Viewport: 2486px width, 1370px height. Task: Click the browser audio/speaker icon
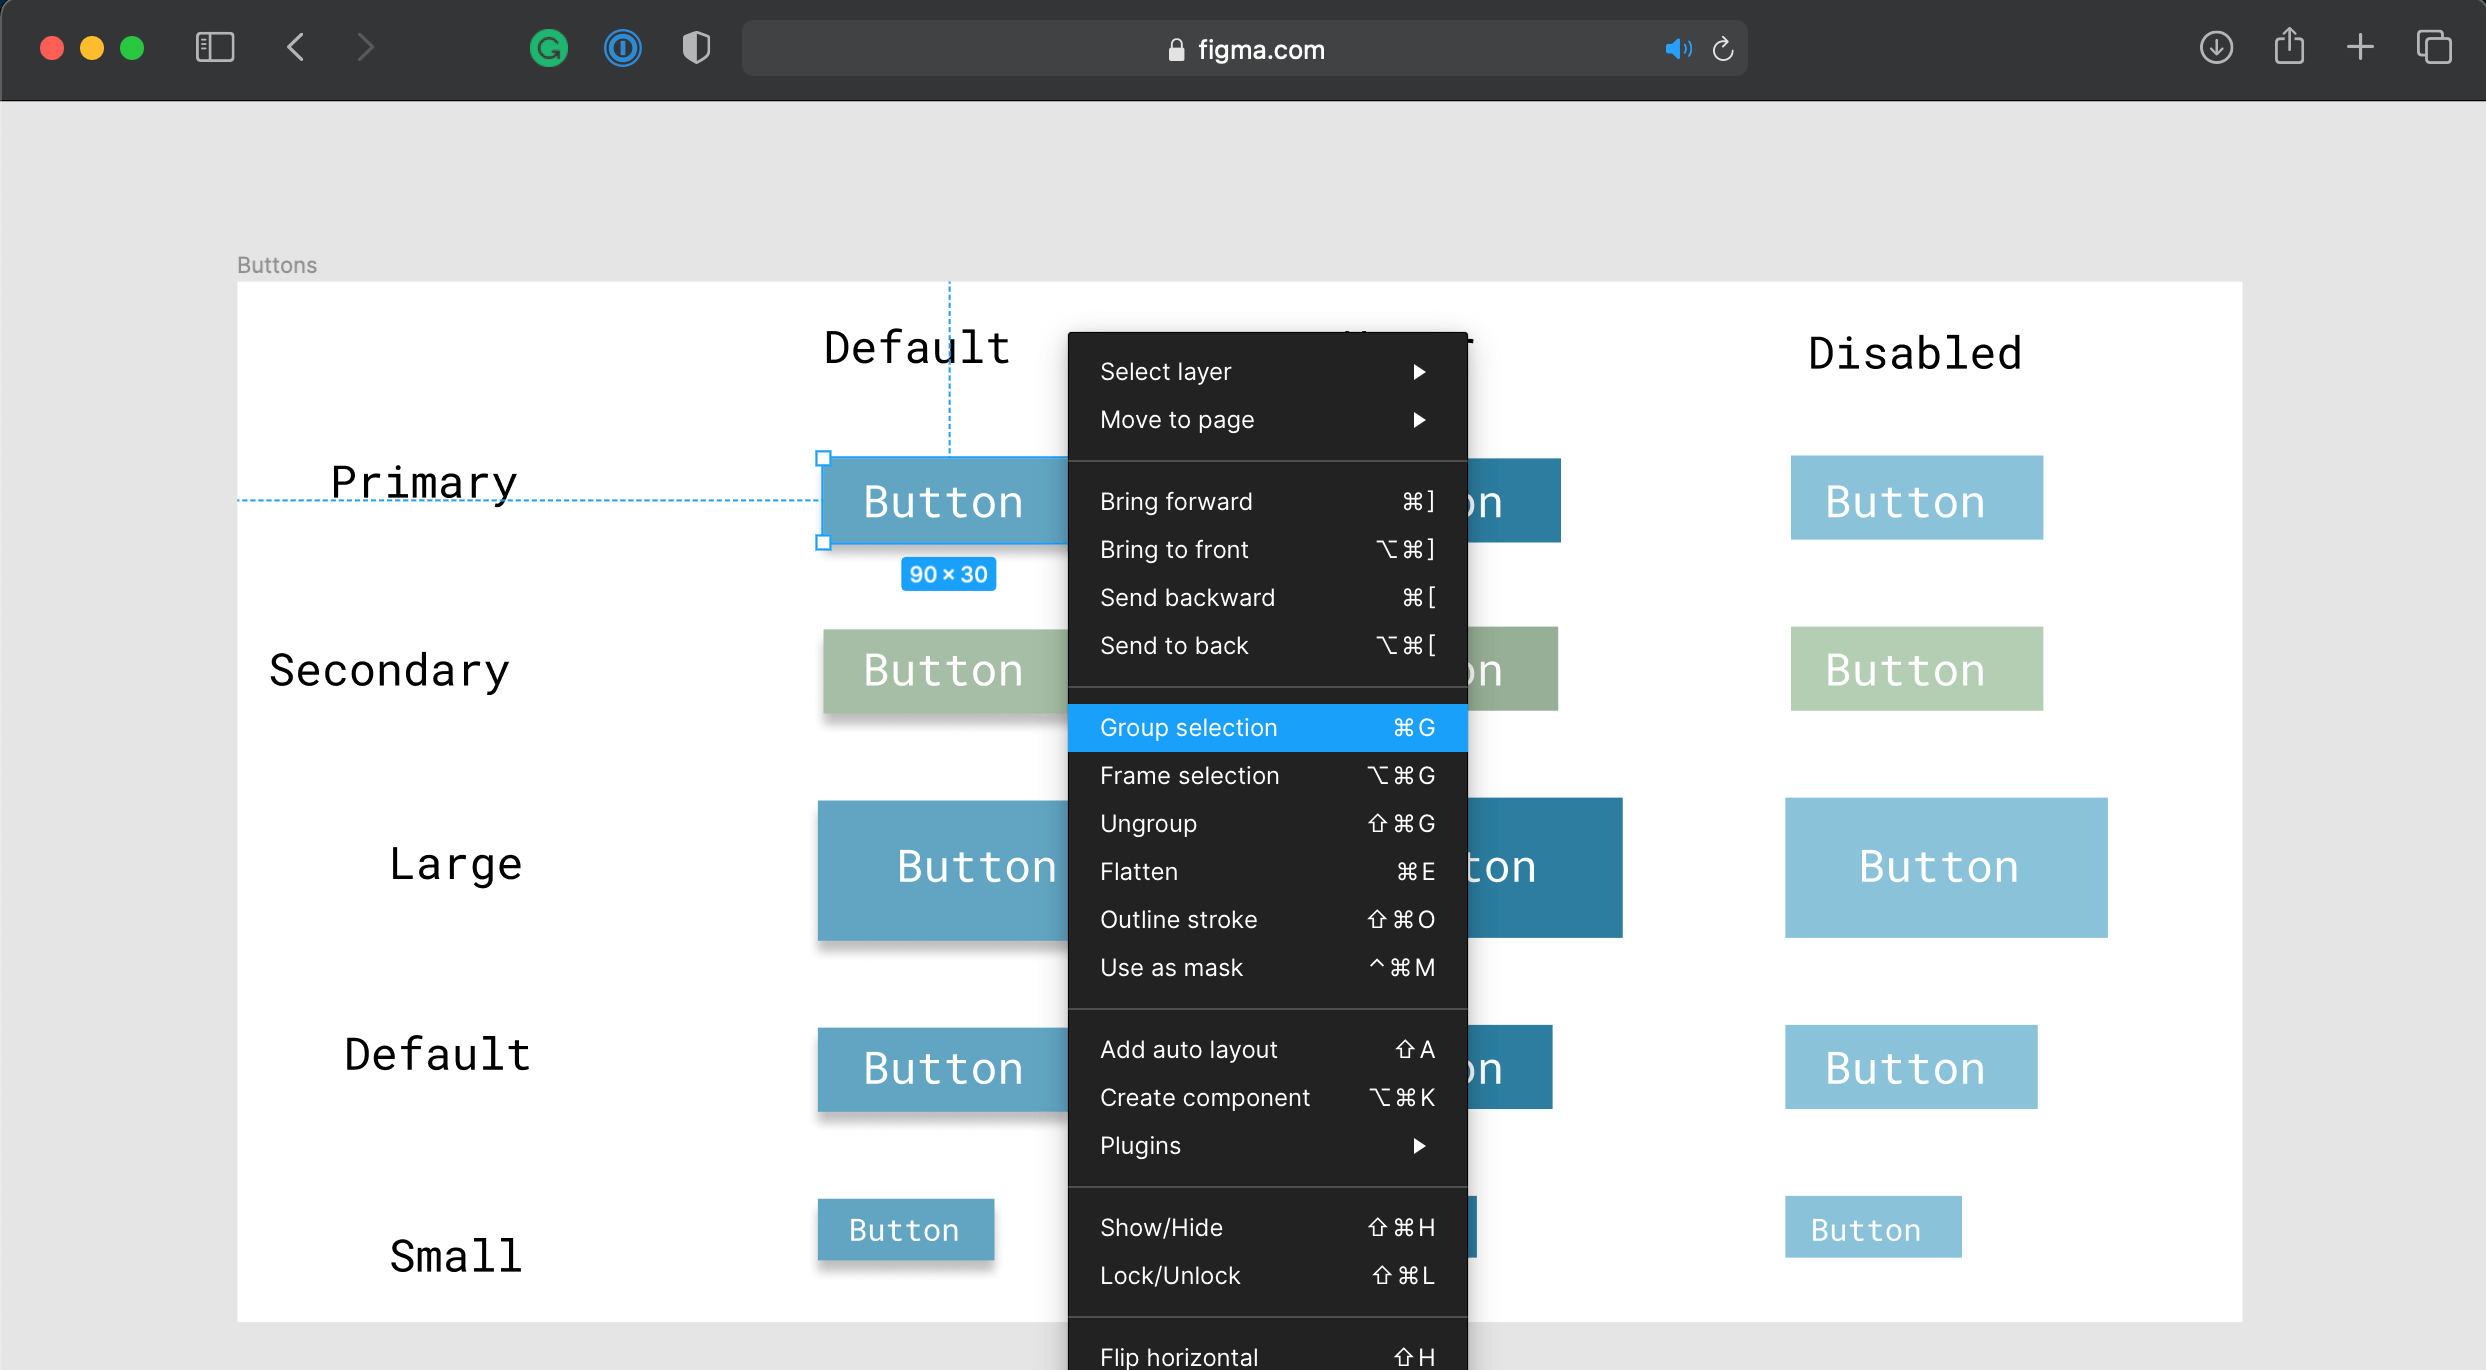click(x=1675, y=49)
